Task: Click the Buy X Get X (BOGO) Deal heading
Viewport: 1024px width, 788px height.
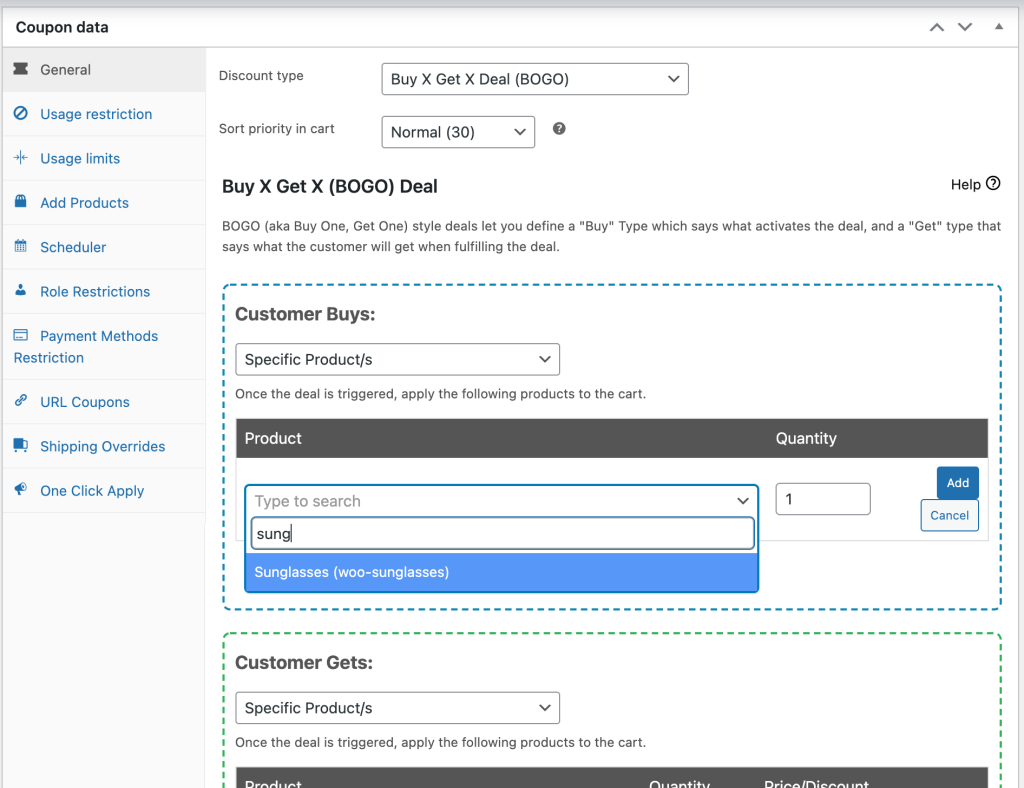Action: [x=330, y=187]
